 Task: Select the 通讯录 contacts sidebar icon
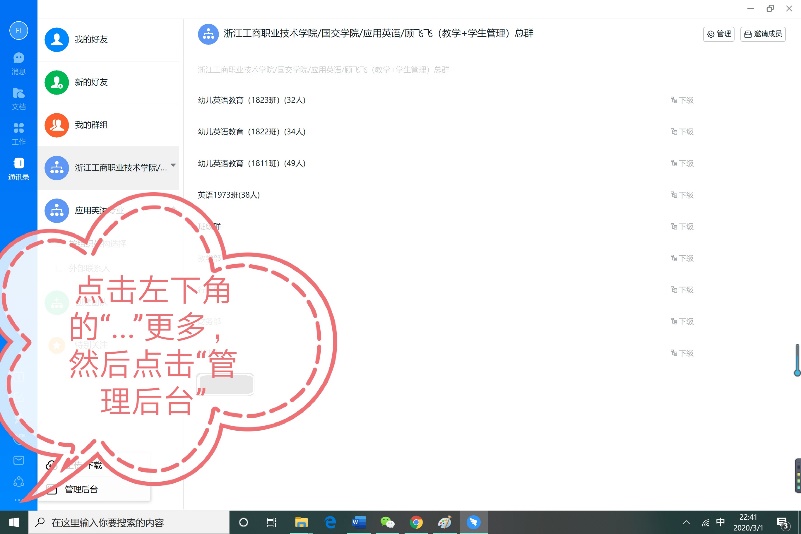pyautogui.click(x=18, y=167)
